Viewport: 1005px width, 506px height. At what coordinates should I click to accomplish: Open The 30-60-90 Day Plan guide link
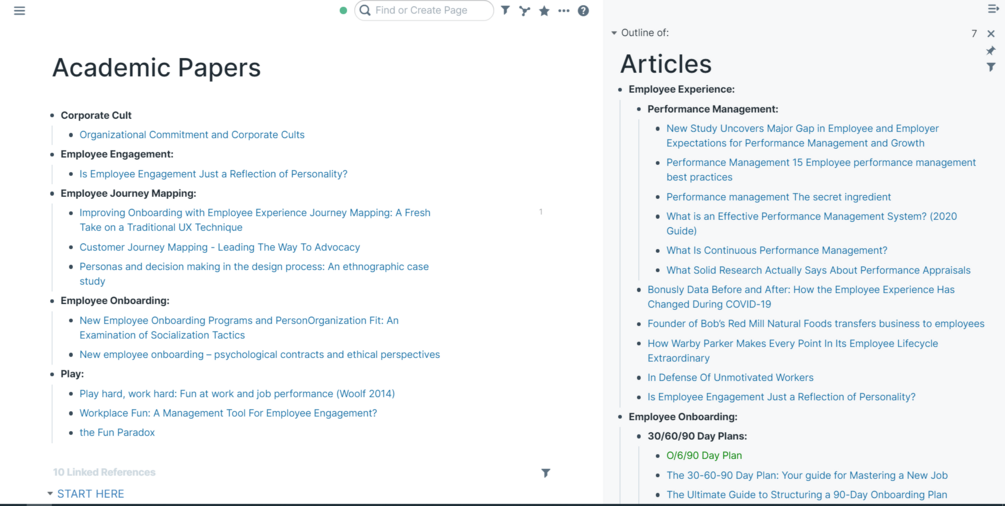tap(807, 475)
